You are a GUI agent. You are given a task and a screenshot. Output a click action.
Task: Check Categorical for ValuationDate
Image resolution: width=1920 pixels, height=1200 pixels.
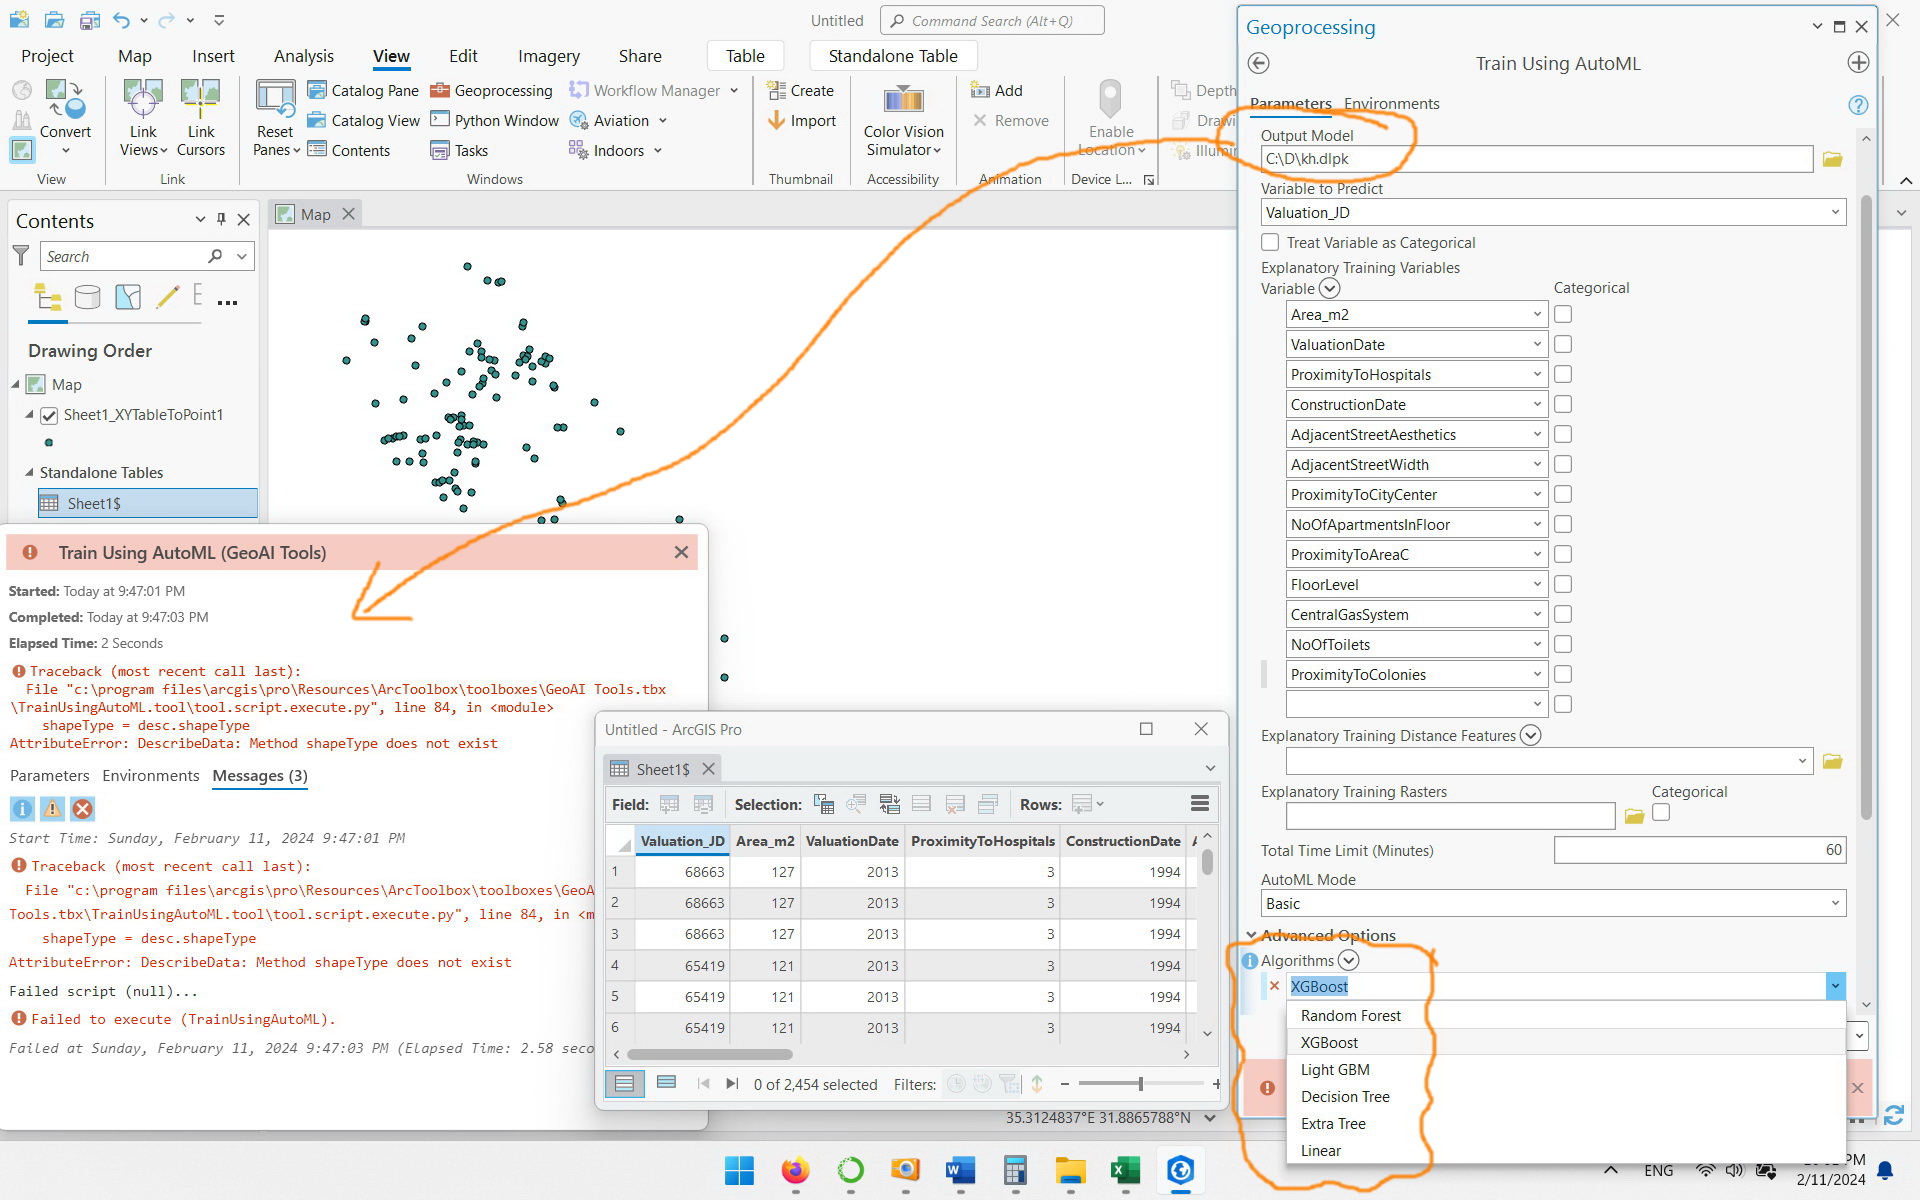[1563, 344]
